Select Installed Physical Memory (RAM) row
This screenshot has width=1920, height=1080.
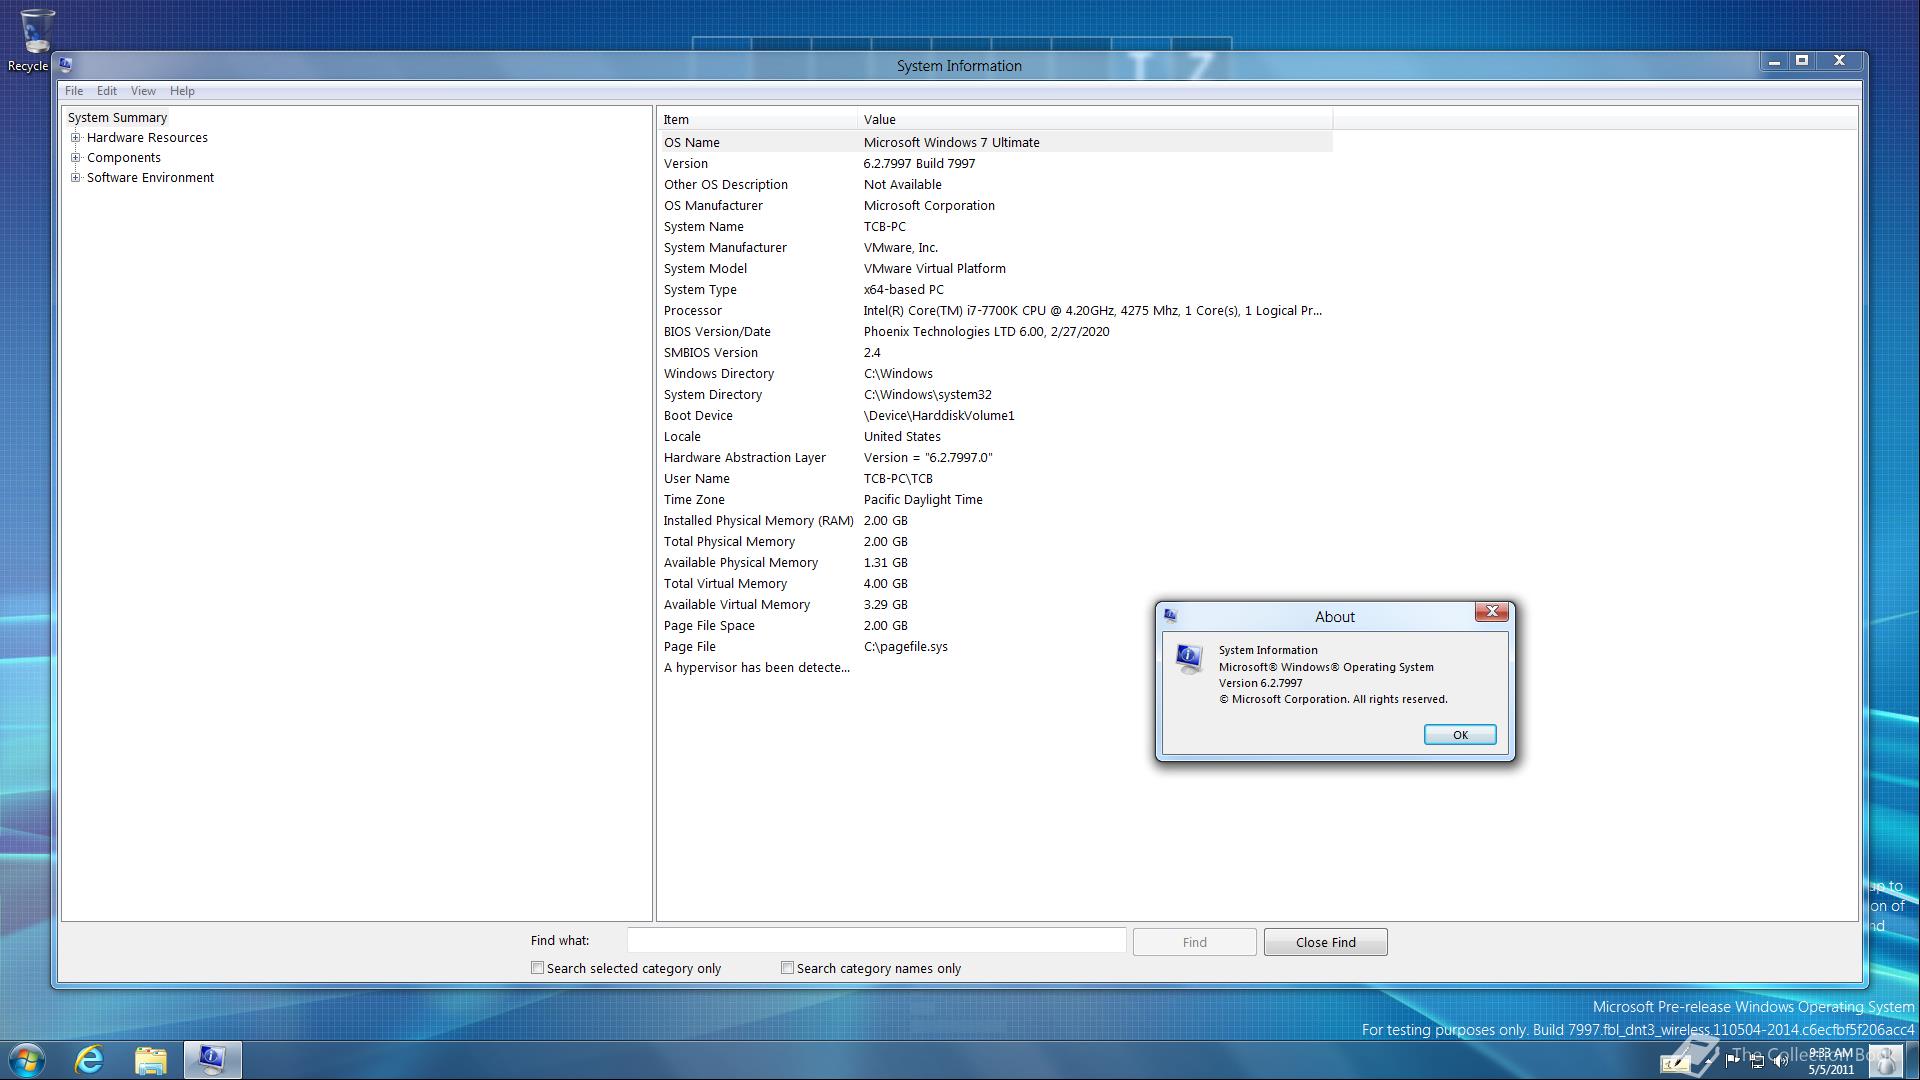[x=995, y=521]
